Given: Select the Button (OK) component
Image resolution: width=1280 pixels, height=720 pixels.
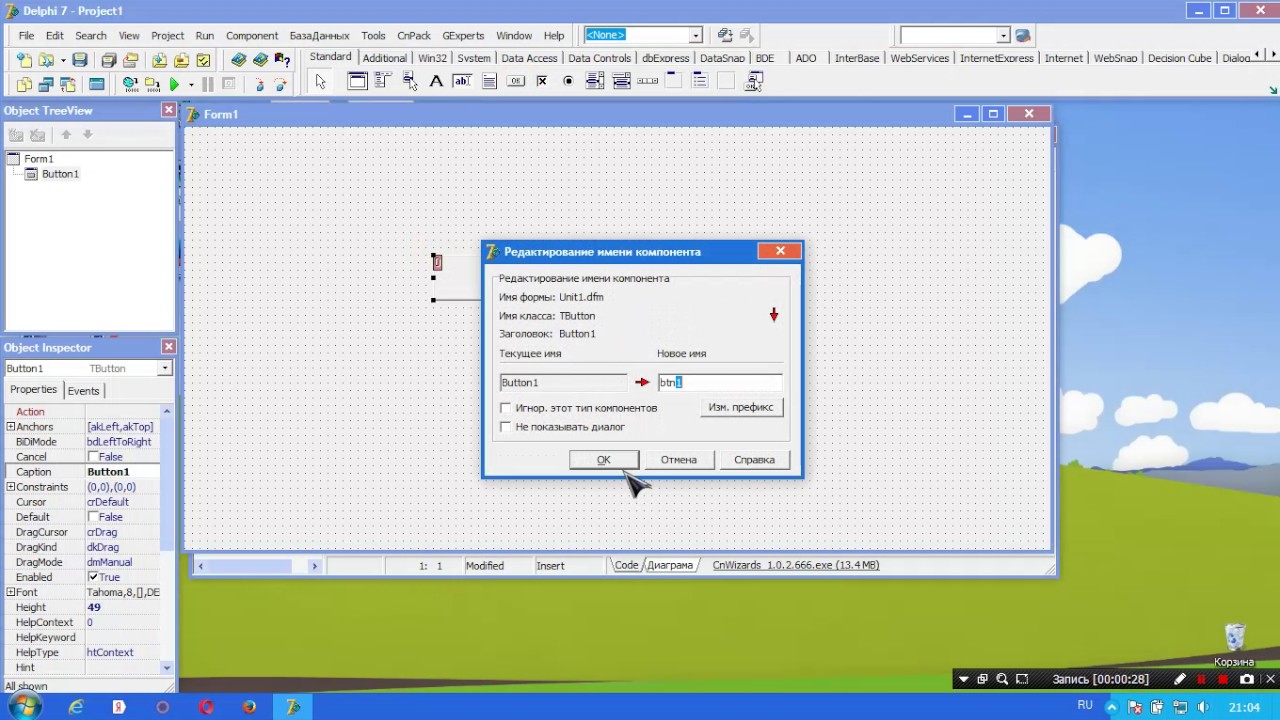Looking at the screenshot, I should 516,81.
